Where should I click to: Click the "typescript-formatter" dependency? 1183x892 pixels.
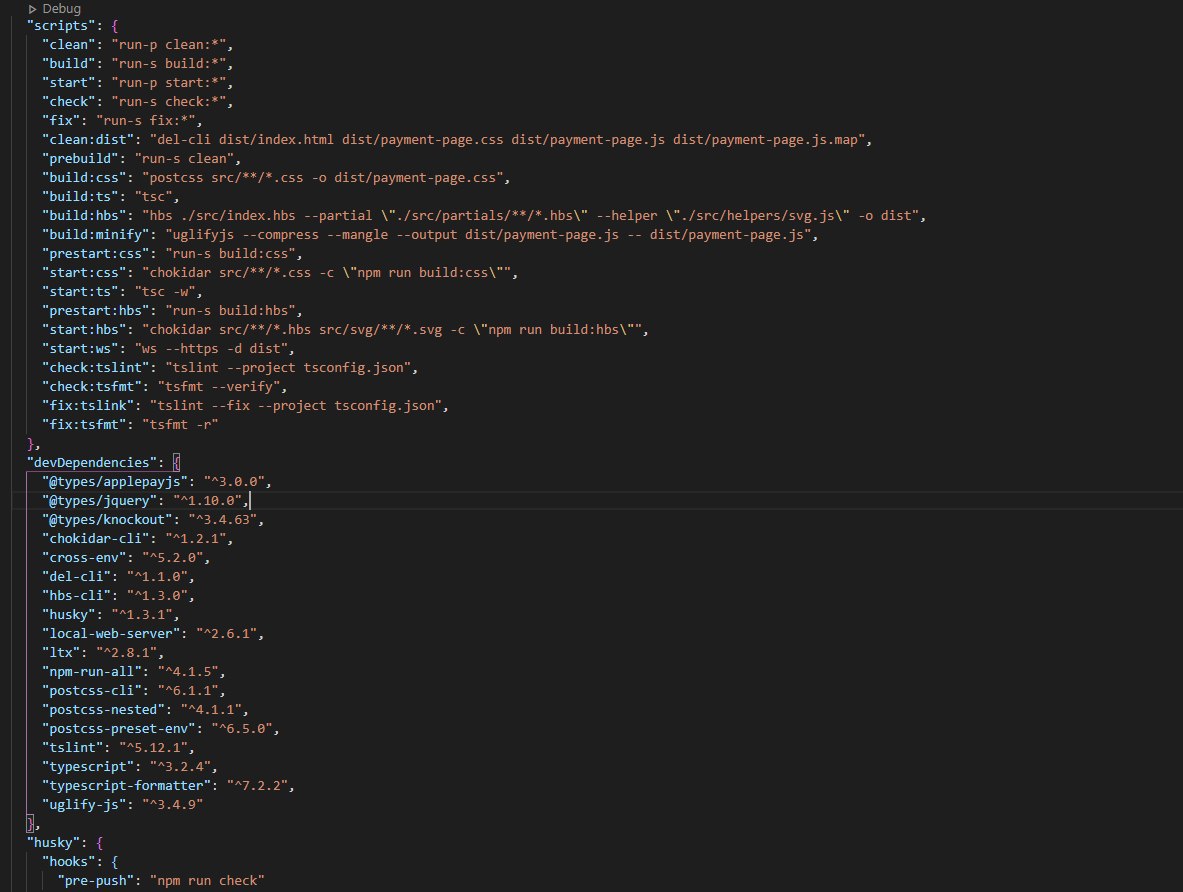click(126, 785)
